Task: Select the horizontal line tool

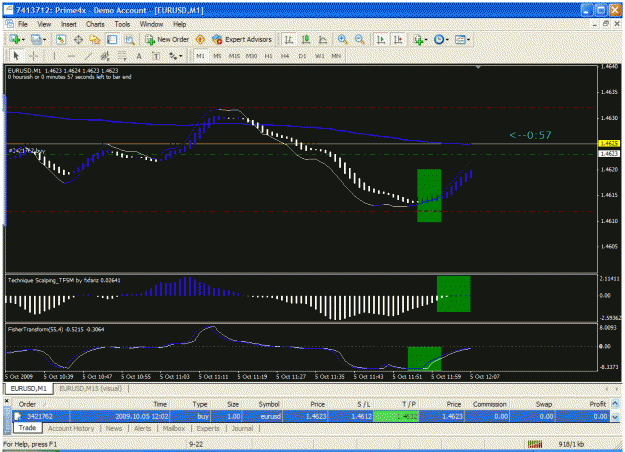Action: 71,56
